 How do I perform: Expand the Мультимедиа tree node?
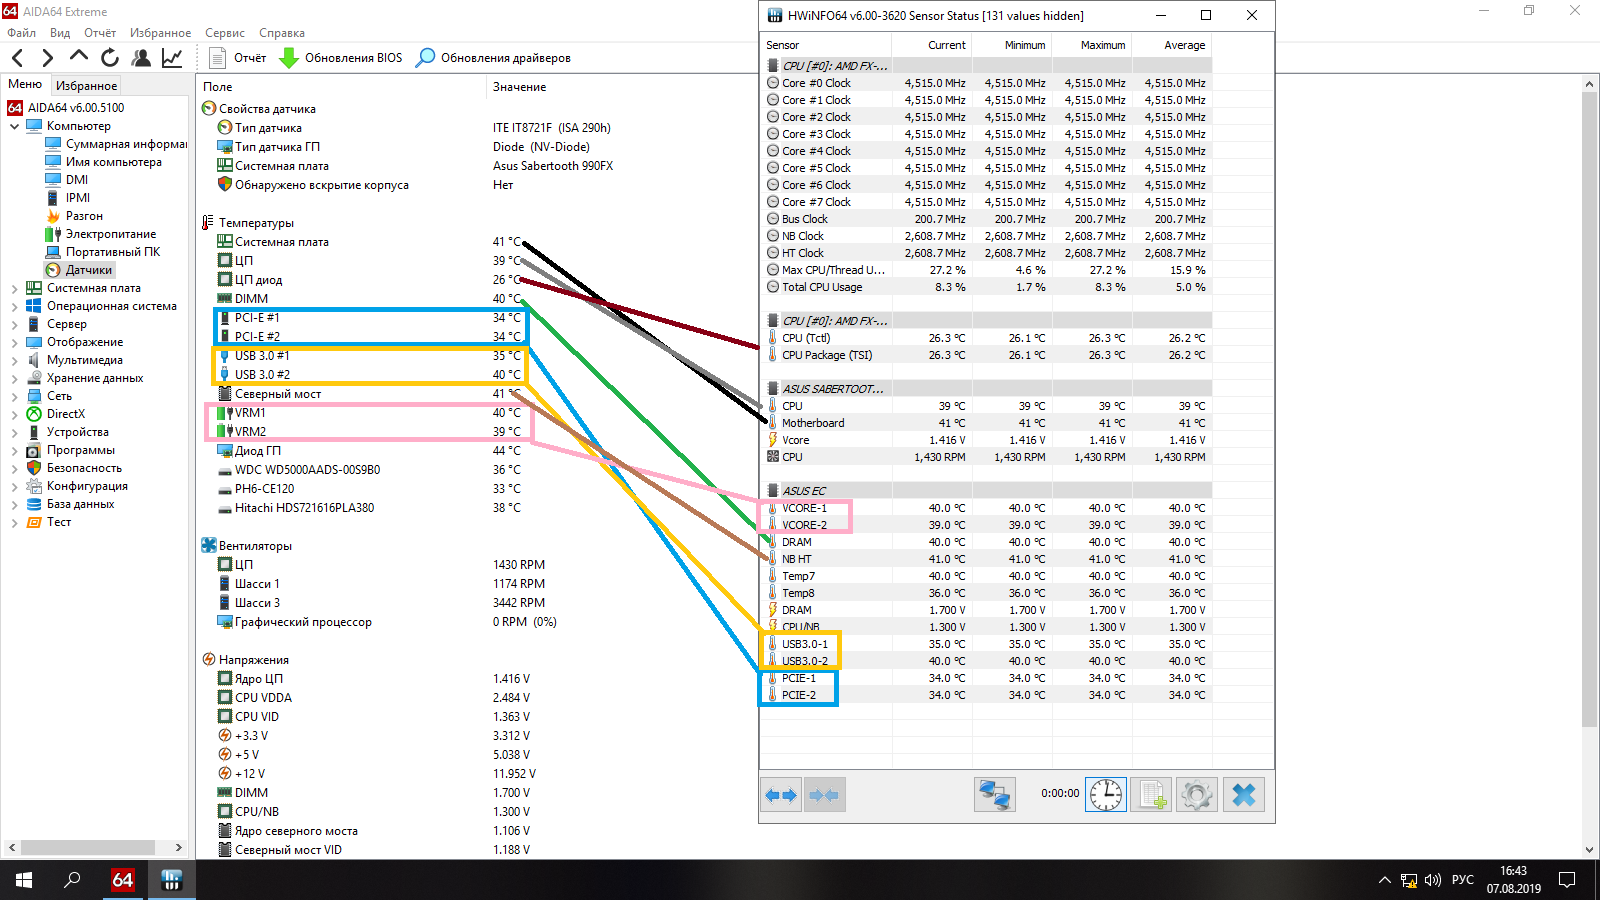coord(14,360)
